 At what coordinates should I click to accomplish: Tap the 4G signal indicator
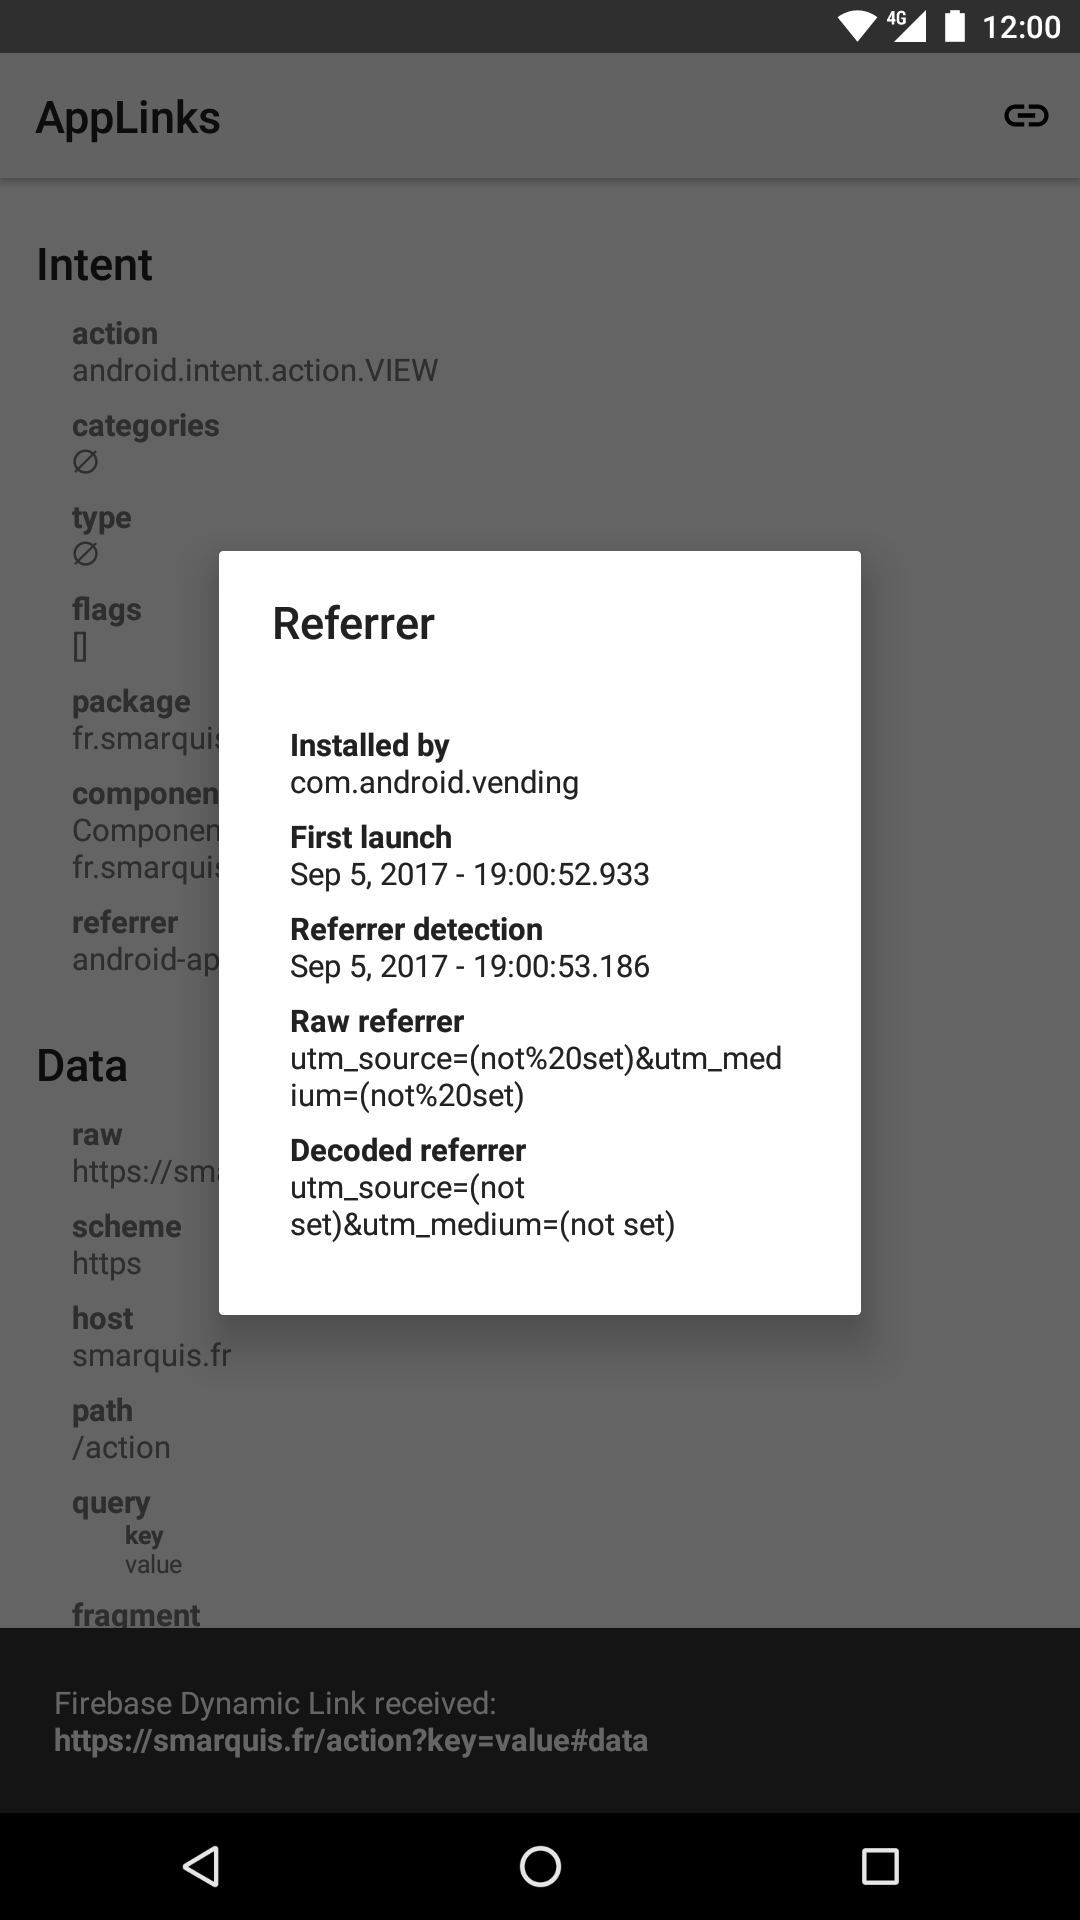(x=907, y=26)
